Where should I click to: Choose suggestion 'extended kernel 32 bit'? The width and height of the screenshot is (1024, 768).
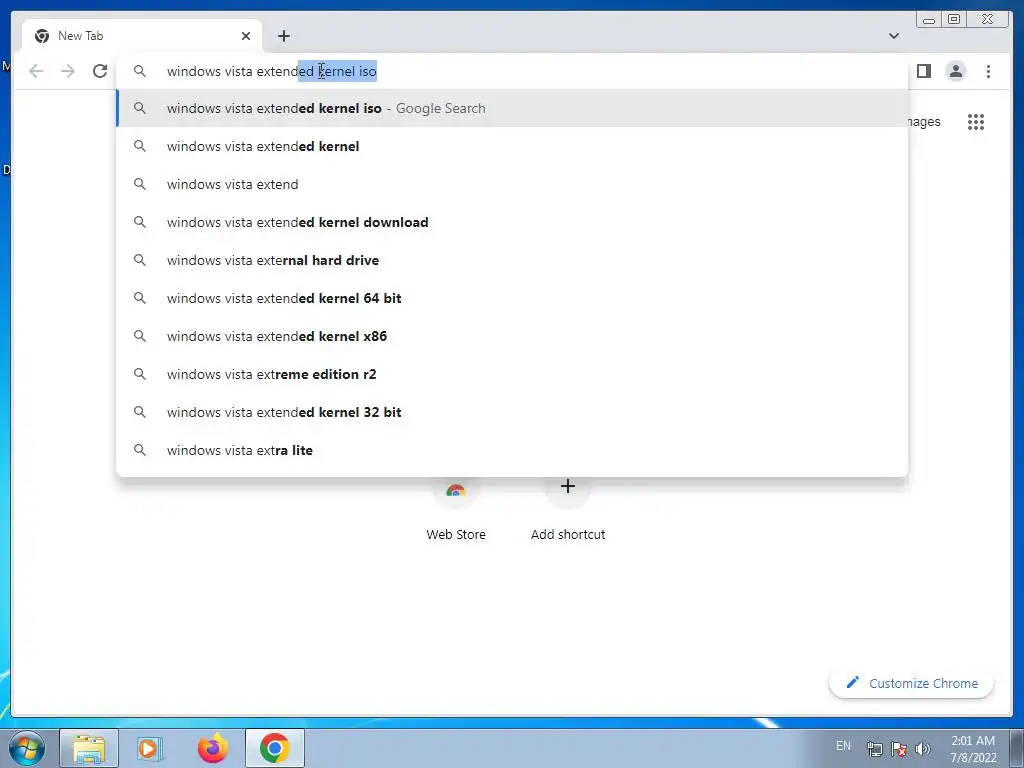click(512, 412)
